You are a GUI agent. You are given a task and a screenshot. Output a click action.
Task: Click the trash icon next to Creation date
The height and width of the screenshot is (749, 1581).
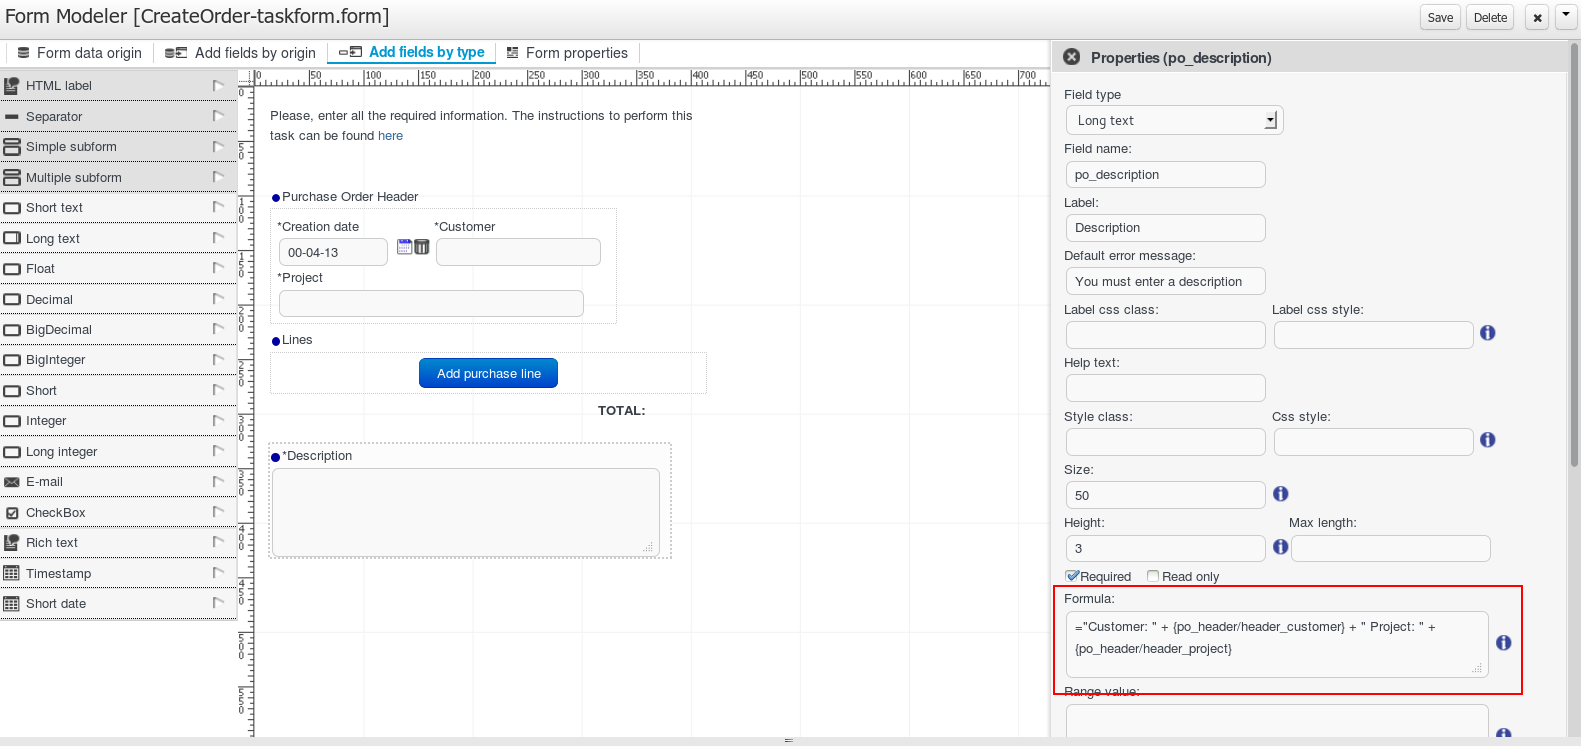[422, 247]
